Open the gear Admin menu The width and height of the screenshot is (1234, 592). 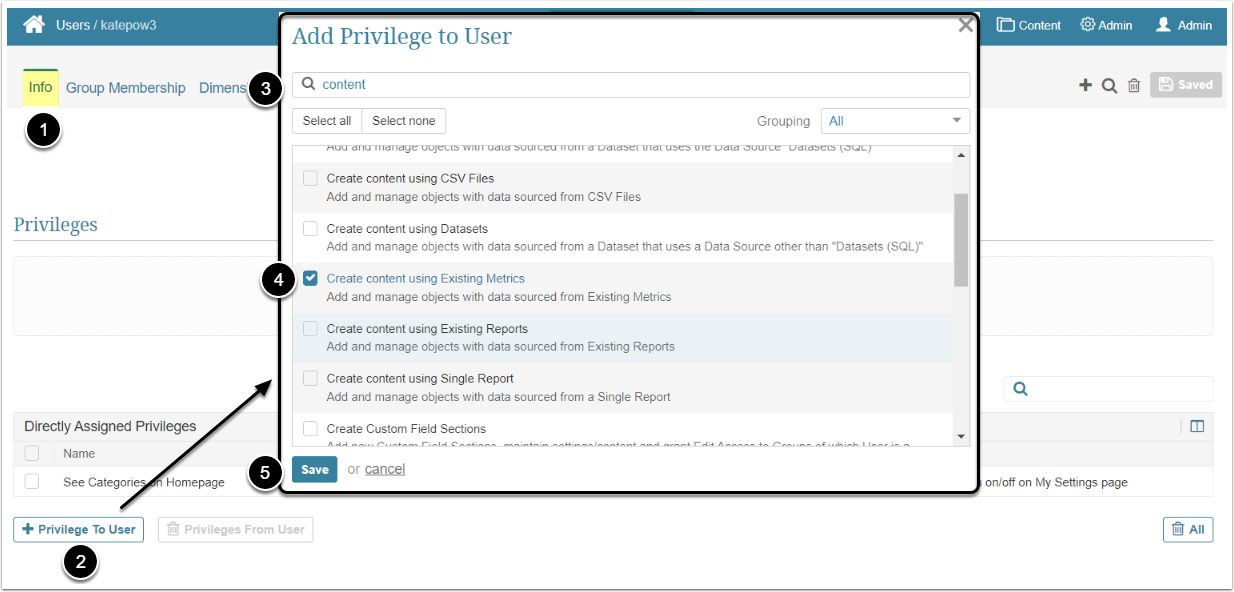click(1106, 25)
